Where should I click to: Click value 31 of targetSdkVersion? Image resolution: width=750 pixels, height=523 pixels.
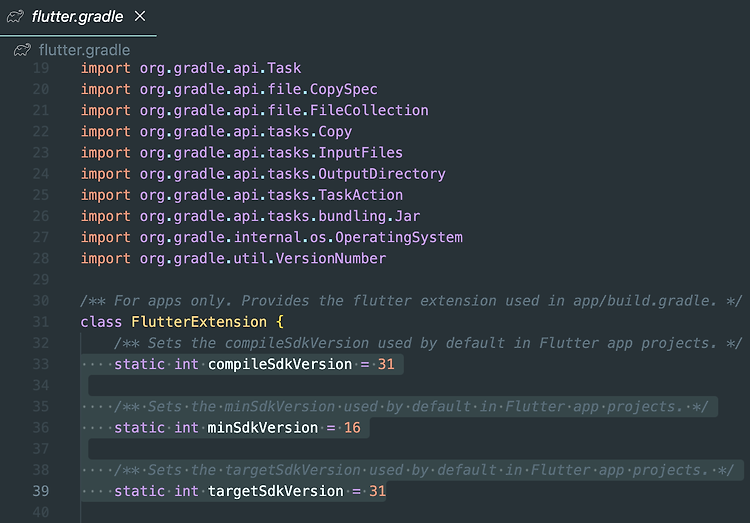point(377,491)
